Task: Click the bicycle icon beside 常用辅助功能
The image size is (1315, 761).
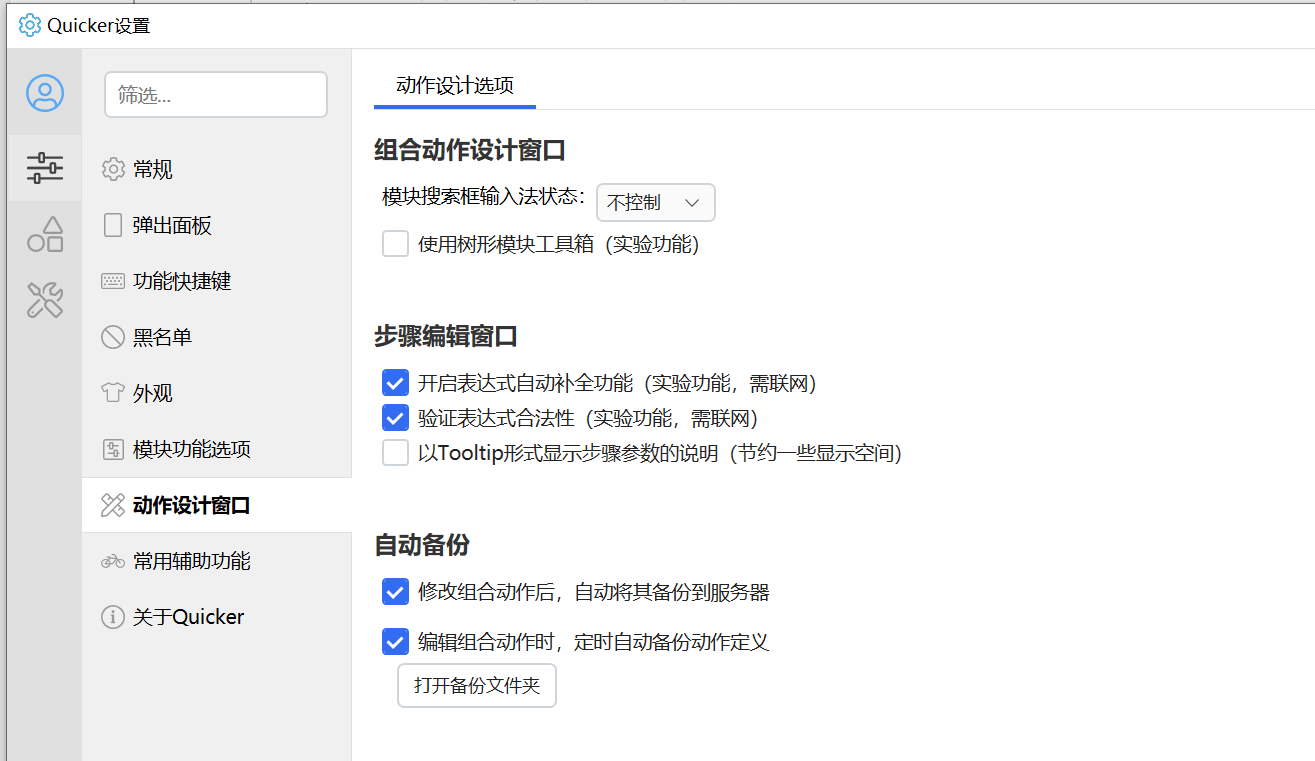Action: point(113,561)
